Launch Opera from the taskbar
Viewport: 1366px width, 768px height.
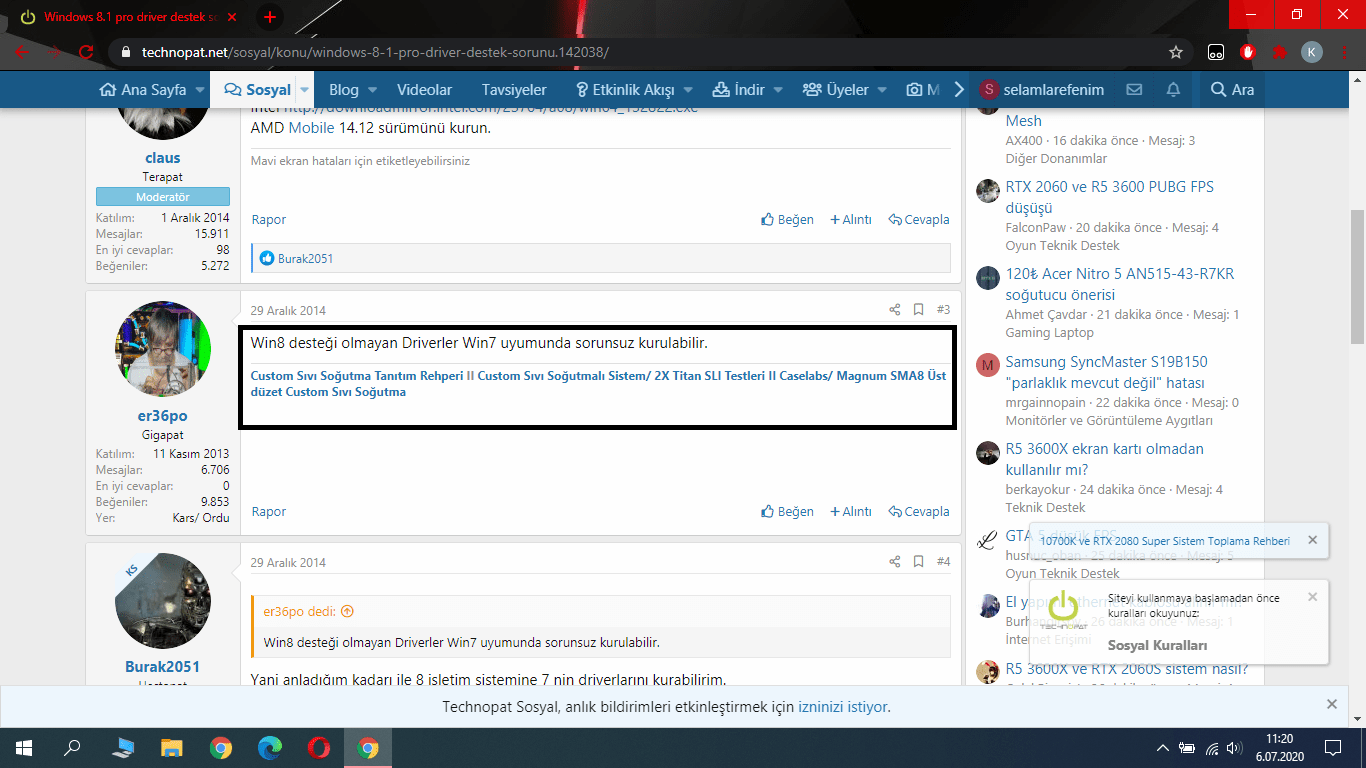click(x=319, y=747)
